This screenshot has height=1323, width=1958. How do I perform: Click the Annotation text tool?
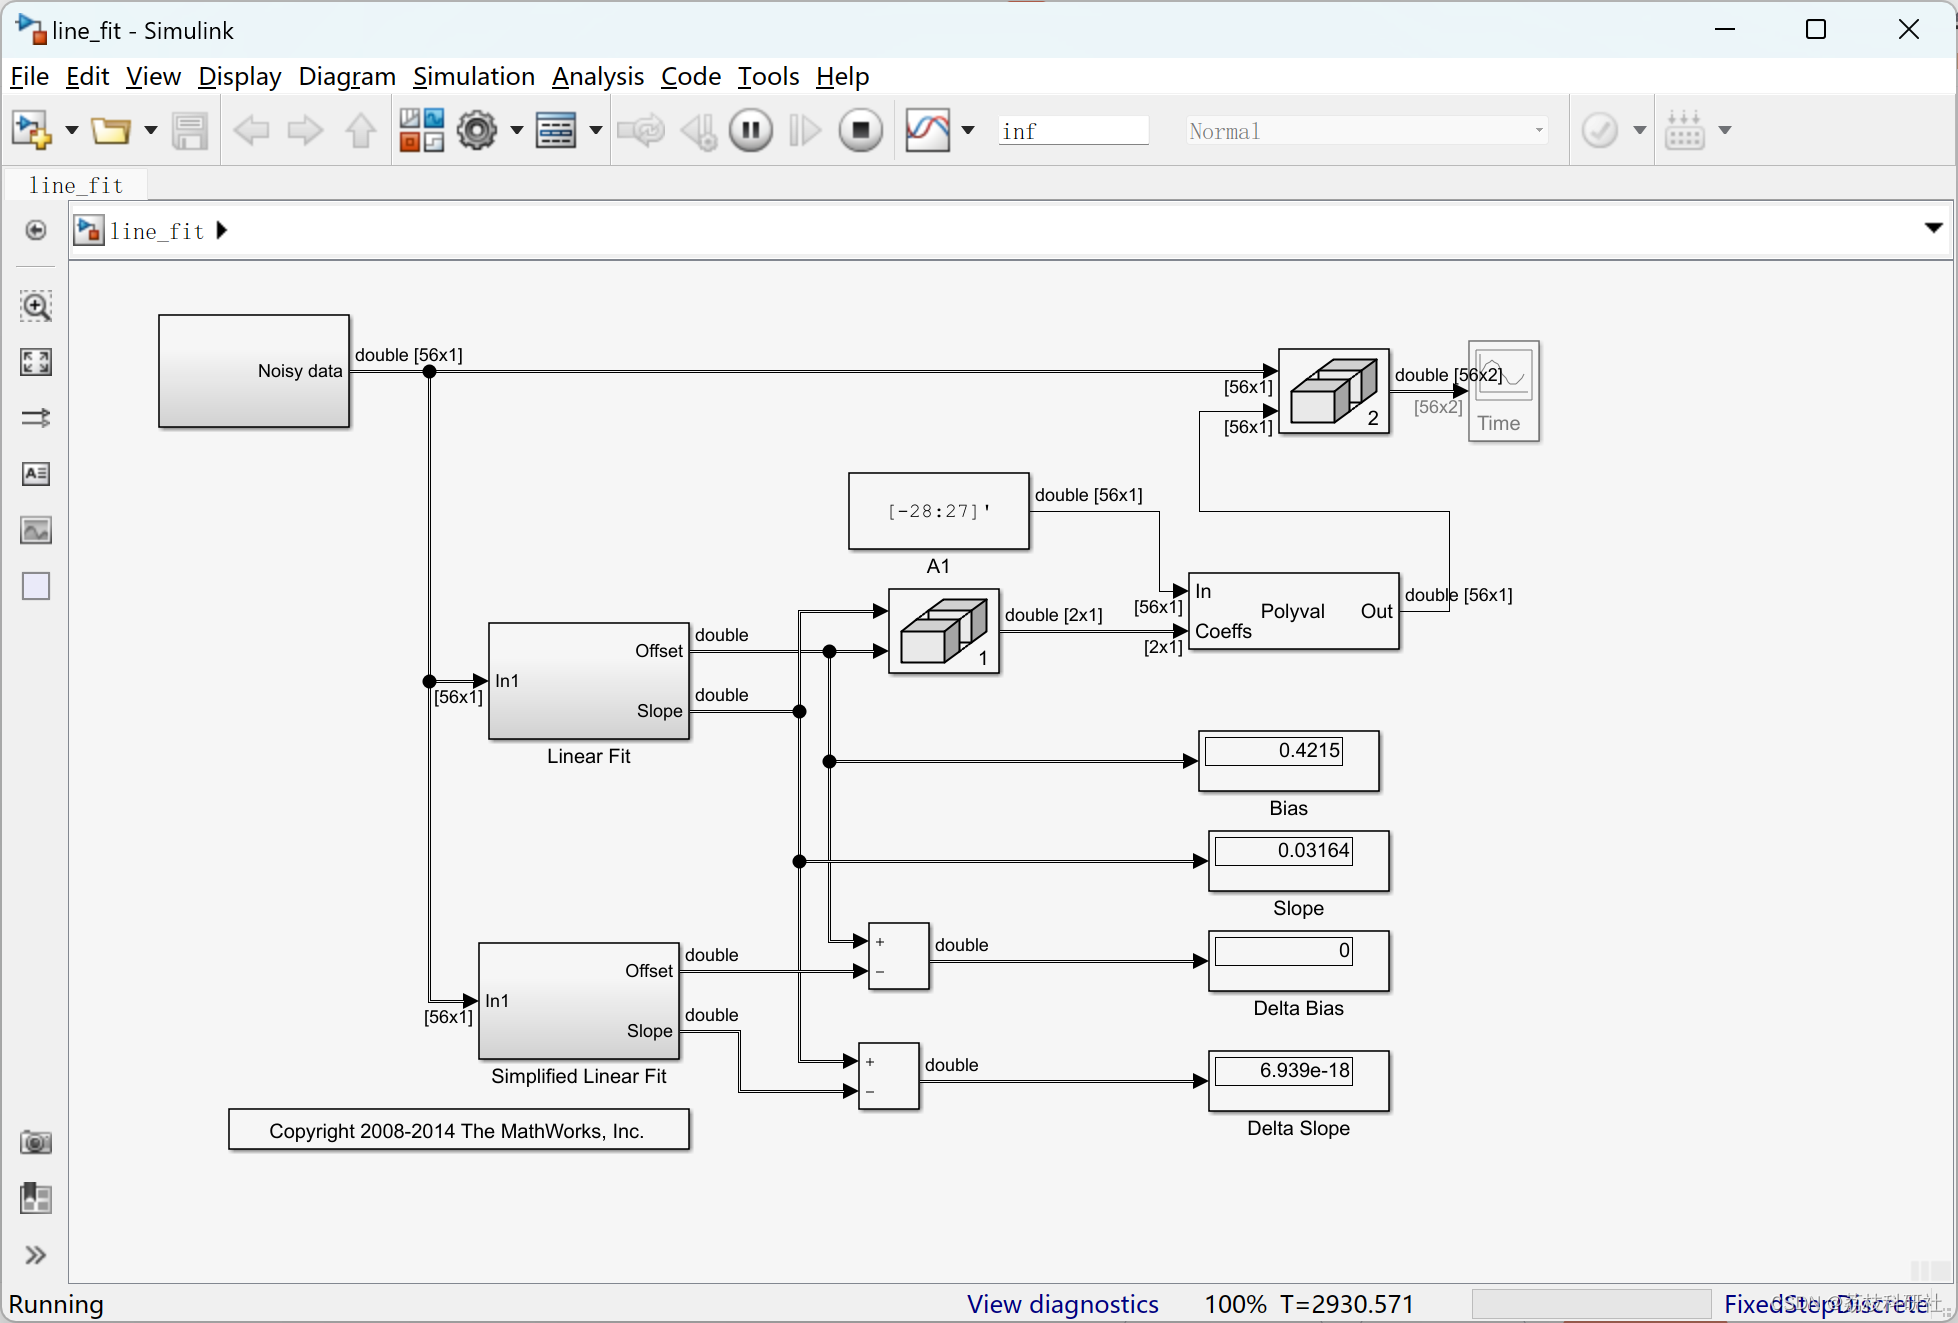(x=36, y=474)
